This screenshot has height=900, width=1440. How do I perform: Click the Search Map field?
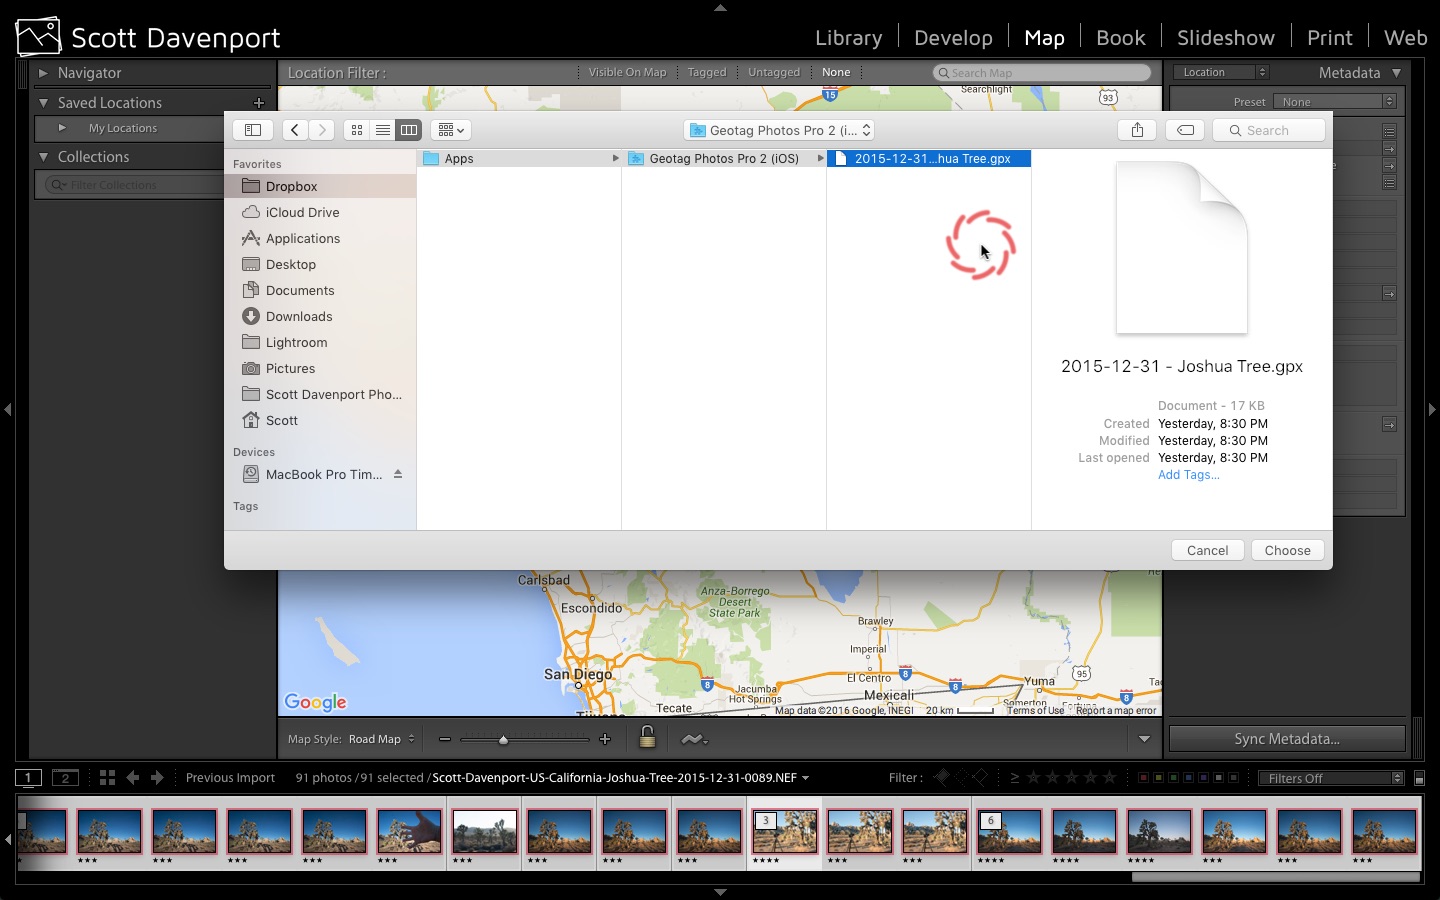tap(1042, 73)
